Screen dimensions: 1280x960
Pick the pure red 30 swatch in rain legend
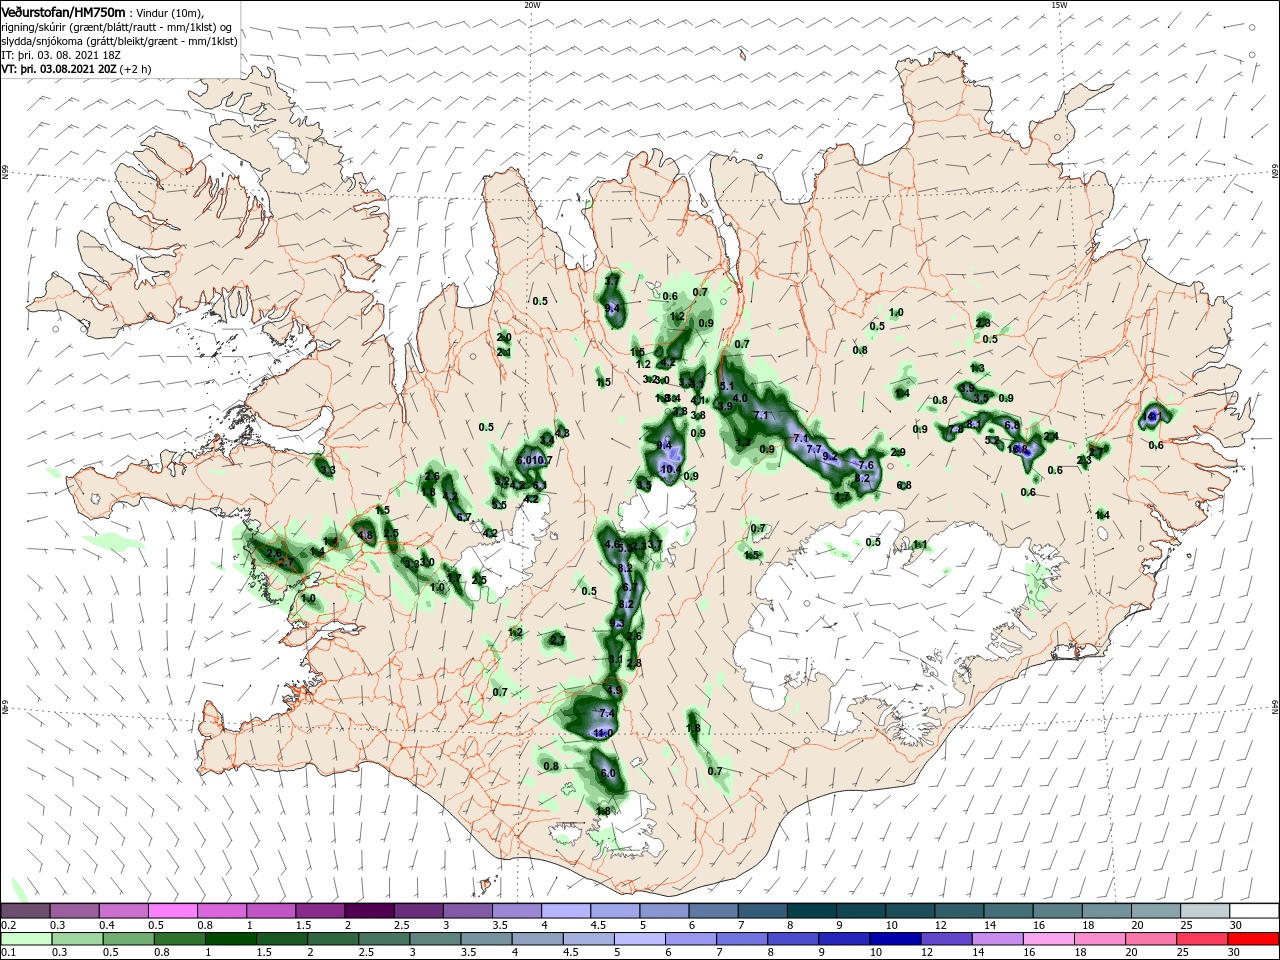coord(1253,939)
